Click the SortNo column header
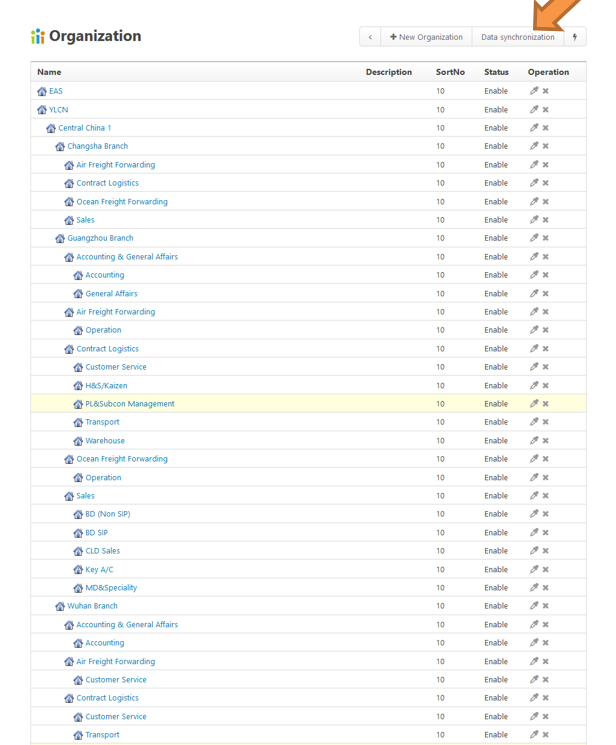This screenshot has height=745, width=616. coord(450,72)
